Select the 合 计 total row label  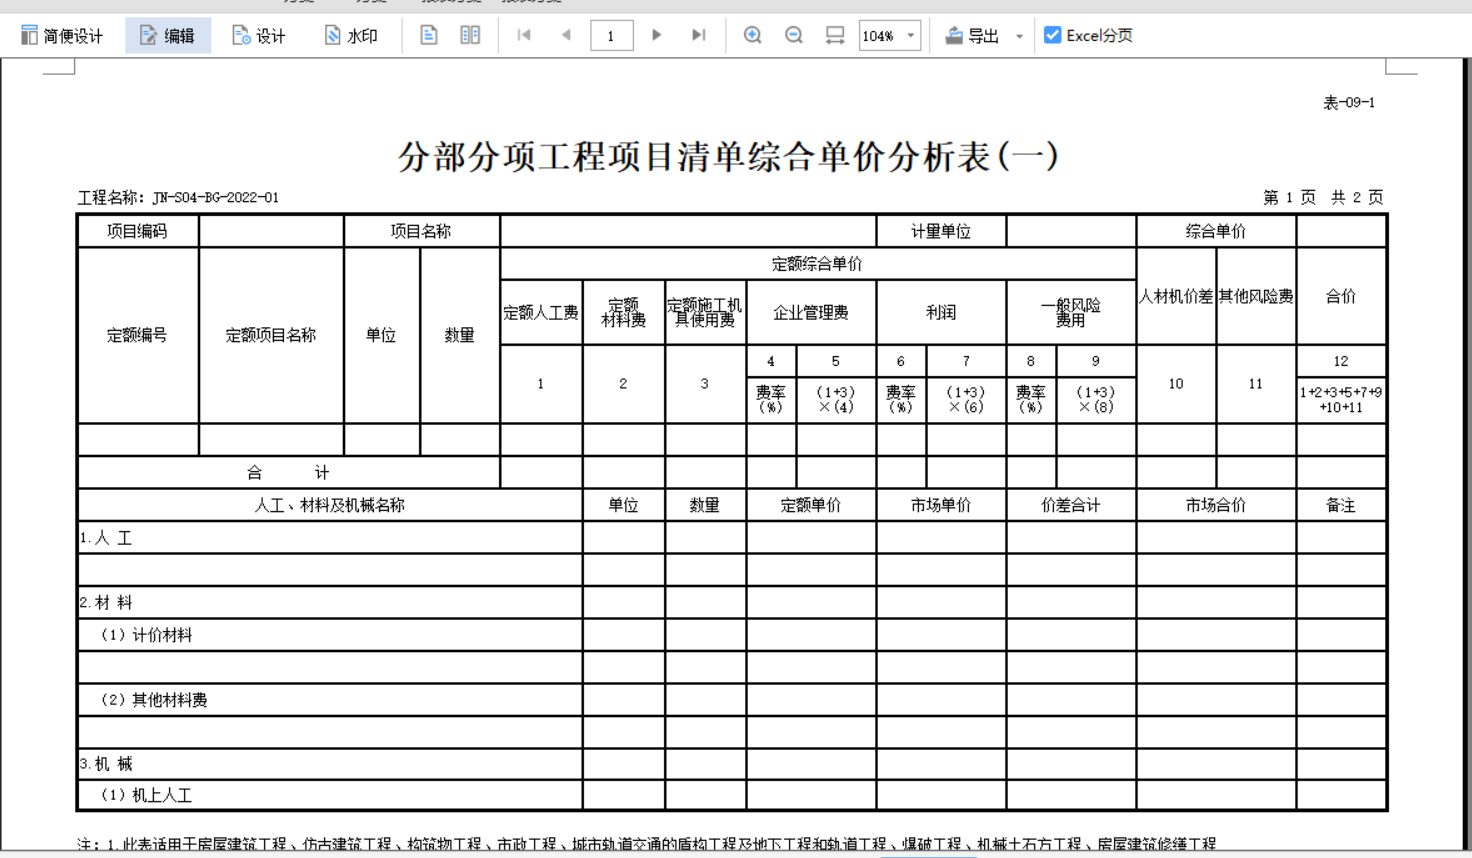[289, 472]
